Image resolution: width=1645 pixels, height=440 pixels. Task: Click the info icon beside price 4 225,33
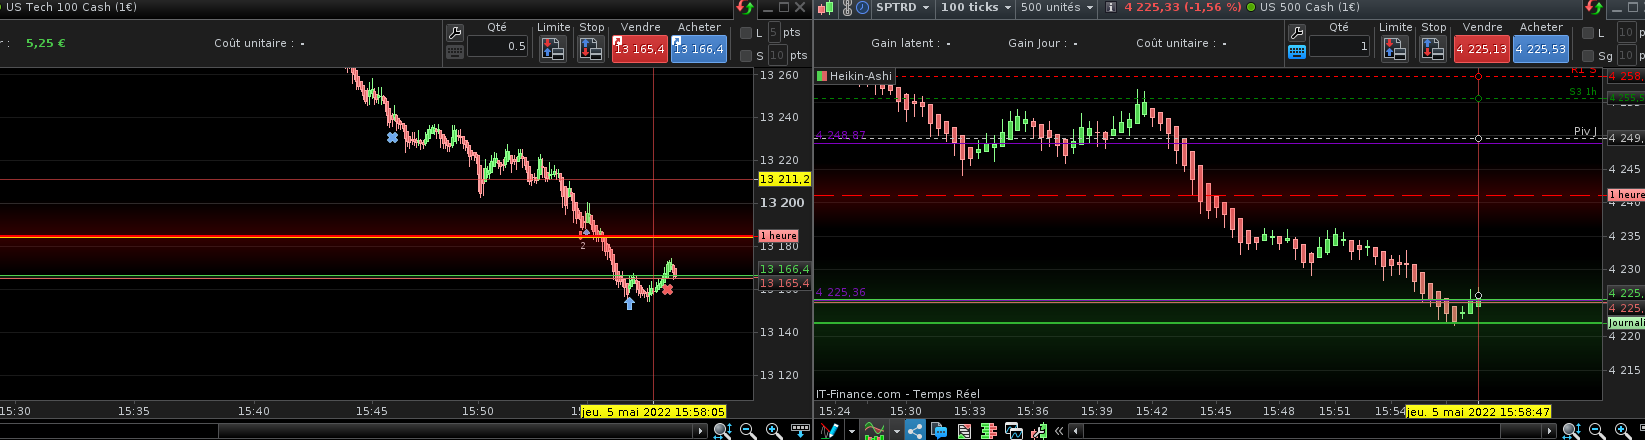[x=1110, y=8]
